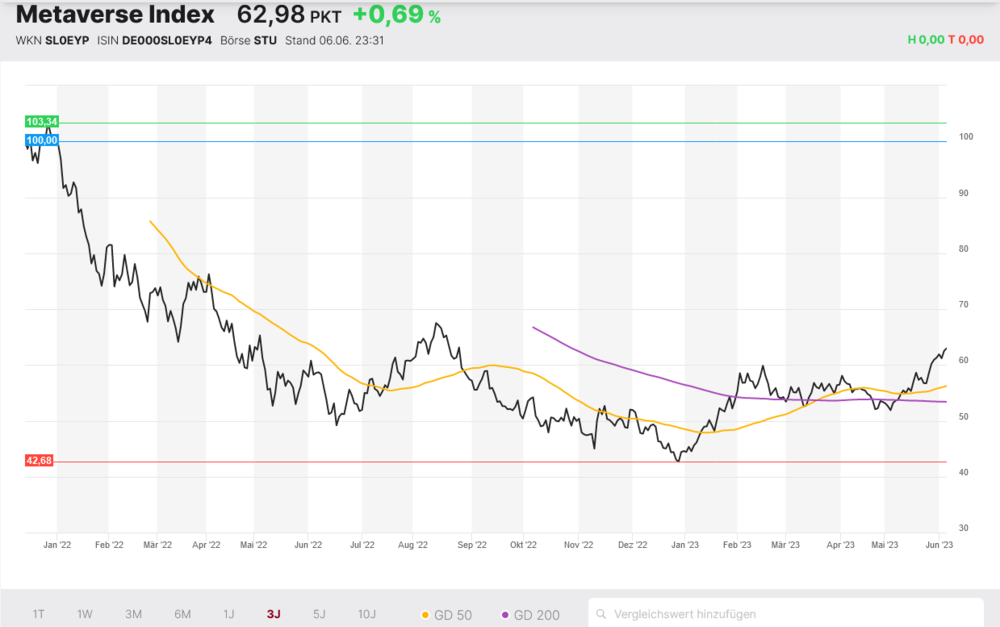The height and width of the screenshot is (627, 1000).
Task: Click the blue 100,00 reference label
Action: 41,140
